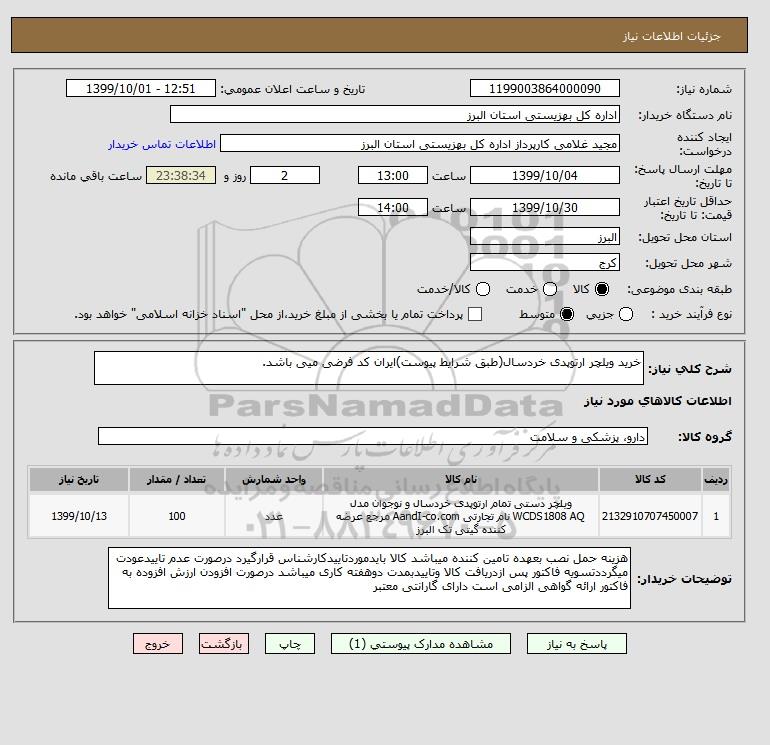Click the quantity cell 100
Image resolution: width=770 pixels, height=745 pixels.
pyautogui.click(x=177, y=516)
